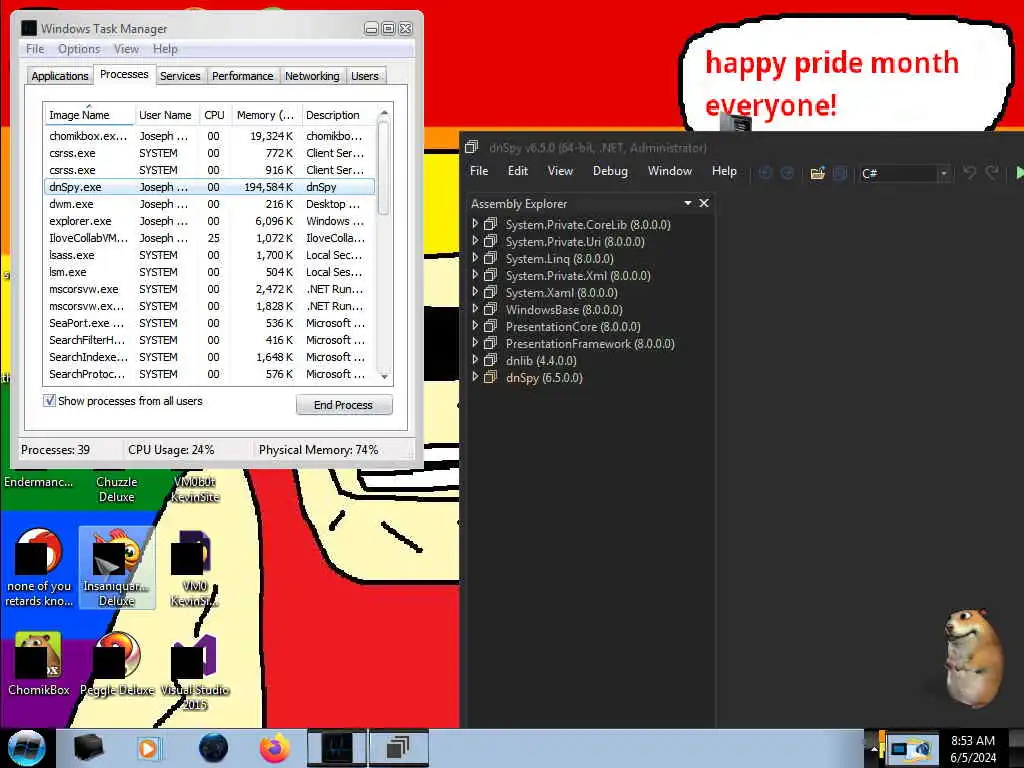Toggle Show processes from all users checkbox

click(50, 400)
